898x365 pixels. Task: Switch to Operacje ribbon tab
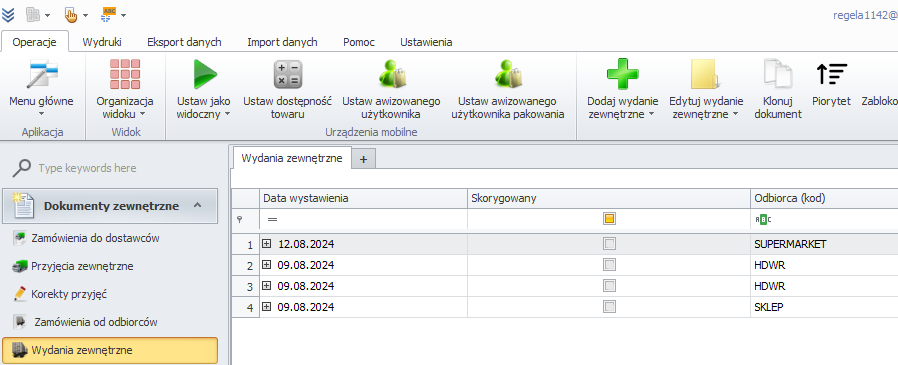(34, 42)
